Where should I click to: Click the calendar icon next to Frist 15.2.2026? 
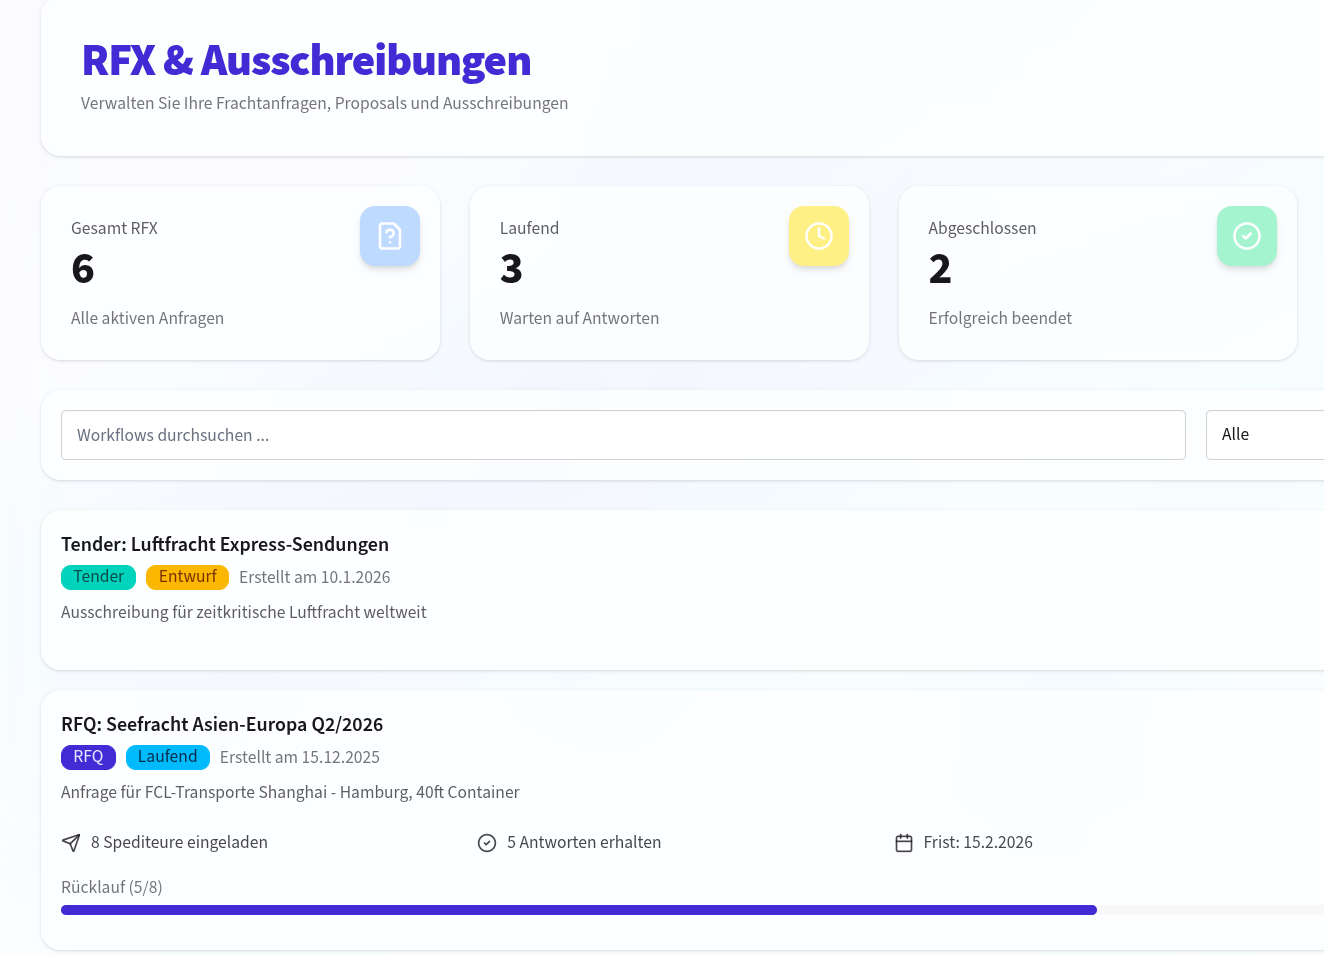[x=903, y=842]
